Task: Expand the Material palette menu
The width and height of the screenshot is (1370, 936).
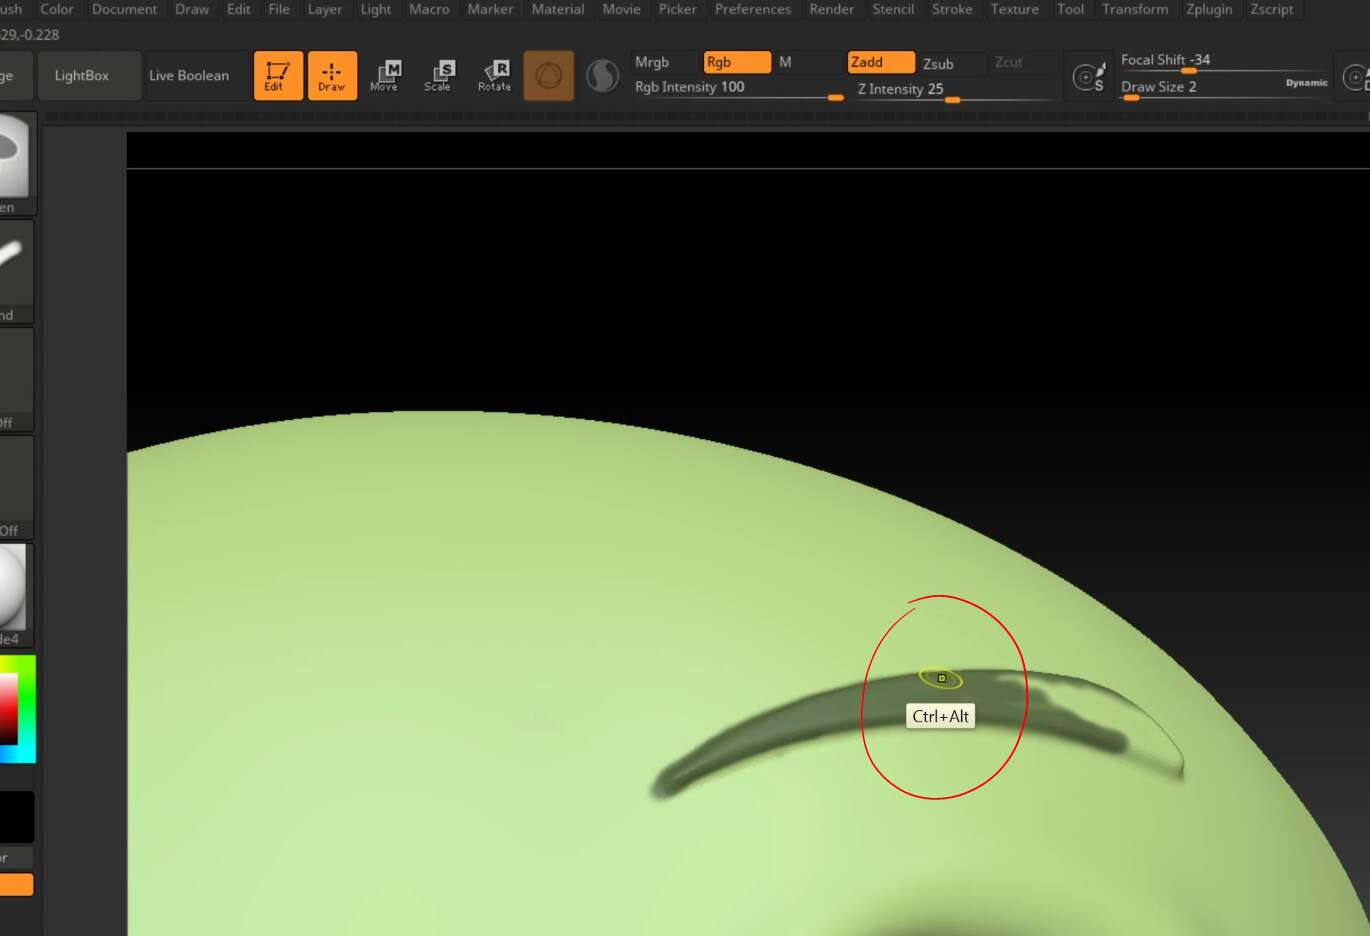Action: 557,9
